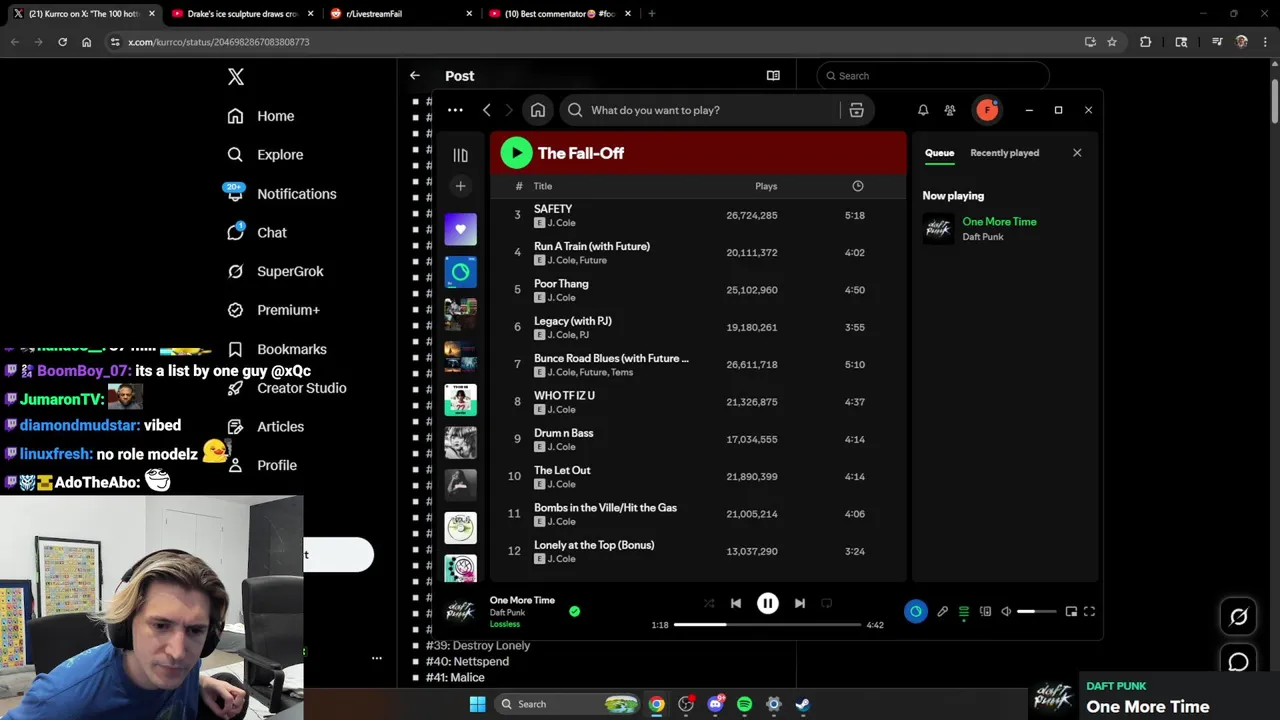Toggle lyrics microphone icon
The height and width of the screenshot is (720, 1280).
[x=942, y=611]
